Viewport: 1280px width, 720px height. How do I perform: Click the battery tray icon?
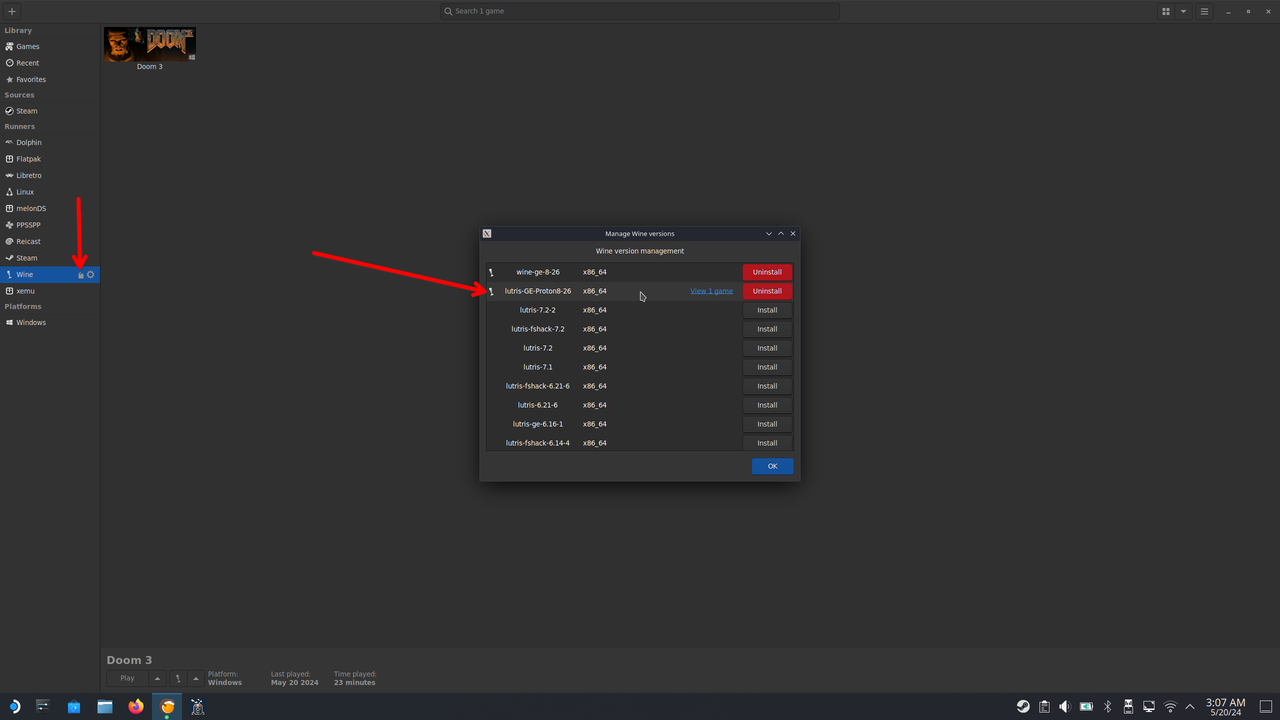[x=1086, y=706]
